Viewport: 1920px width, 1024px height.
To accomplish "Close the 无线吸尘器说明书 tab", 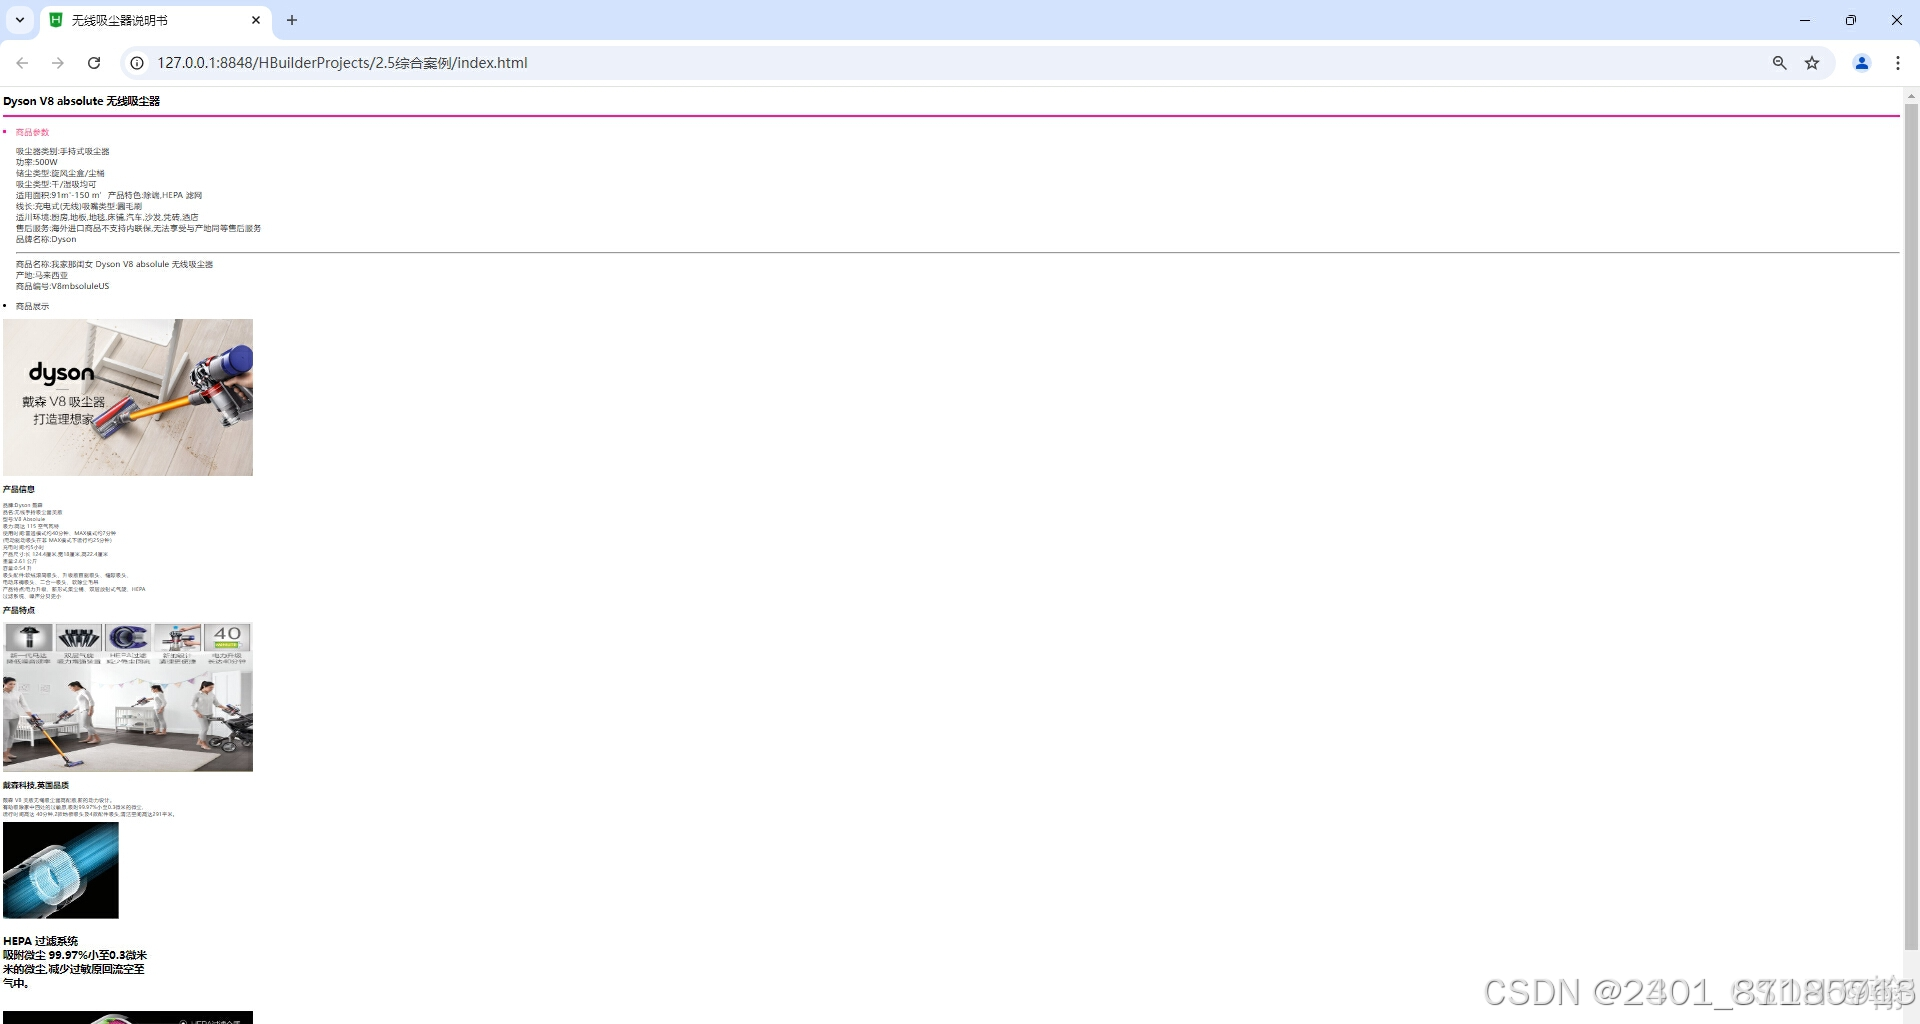I will 256,20.
